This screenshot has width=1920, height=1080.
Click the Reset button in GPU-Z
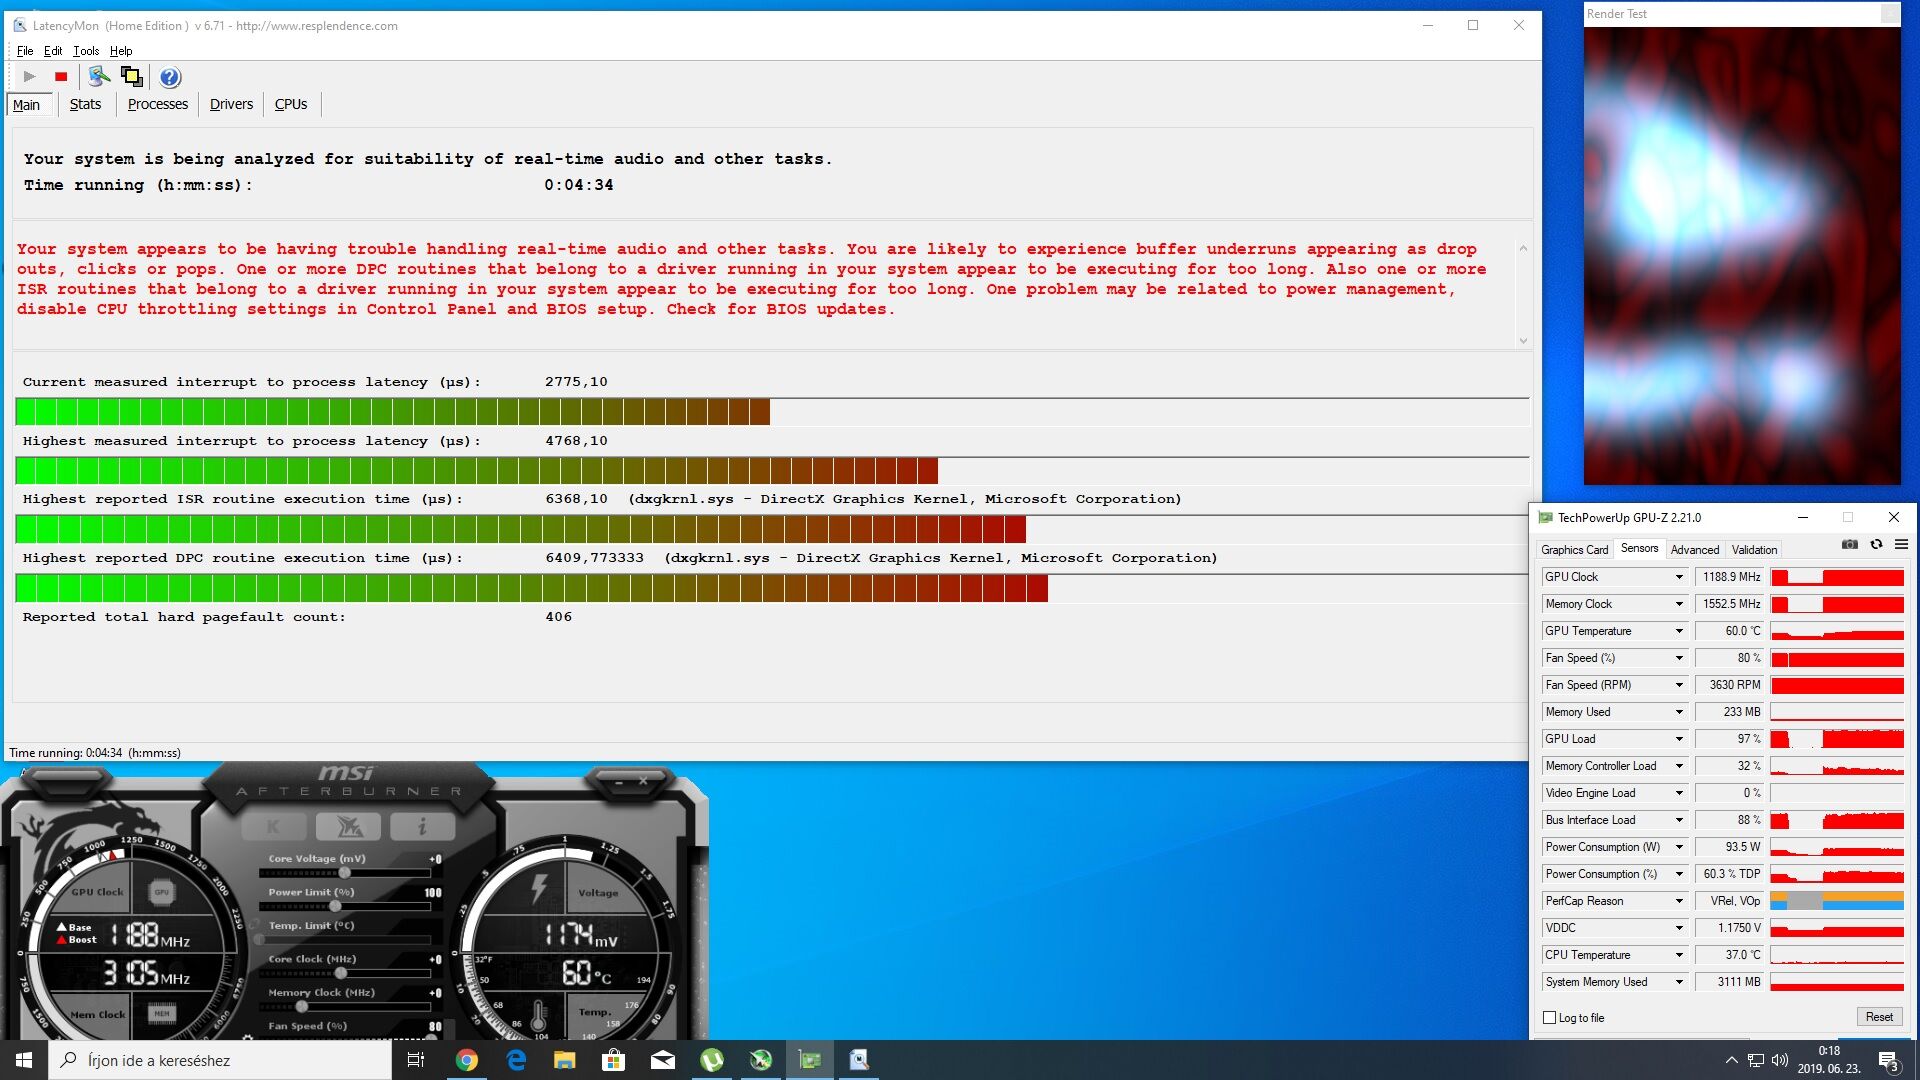tap(1879, 1017)
